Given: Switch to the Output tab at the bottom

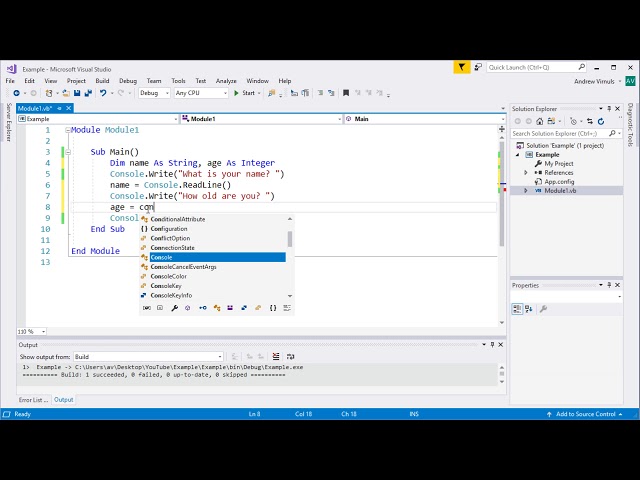Looking at the screenshot, I should (x=63, y=400).
